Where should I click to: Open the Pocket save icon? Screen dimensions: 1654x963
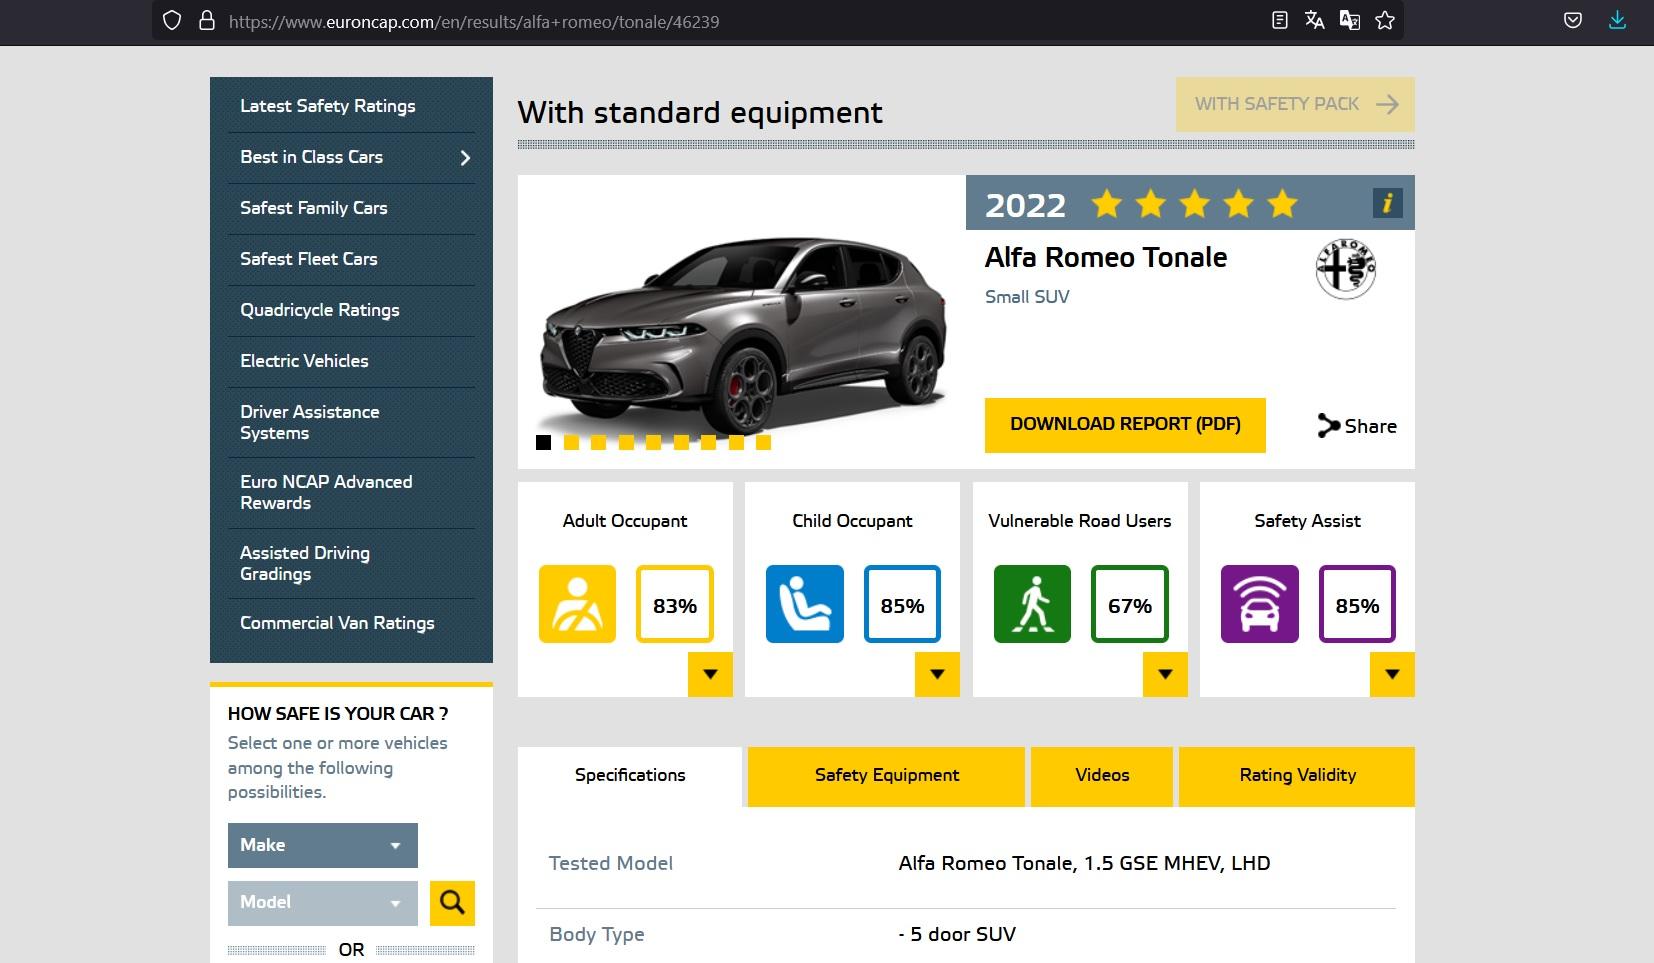tap(1573, 20)
